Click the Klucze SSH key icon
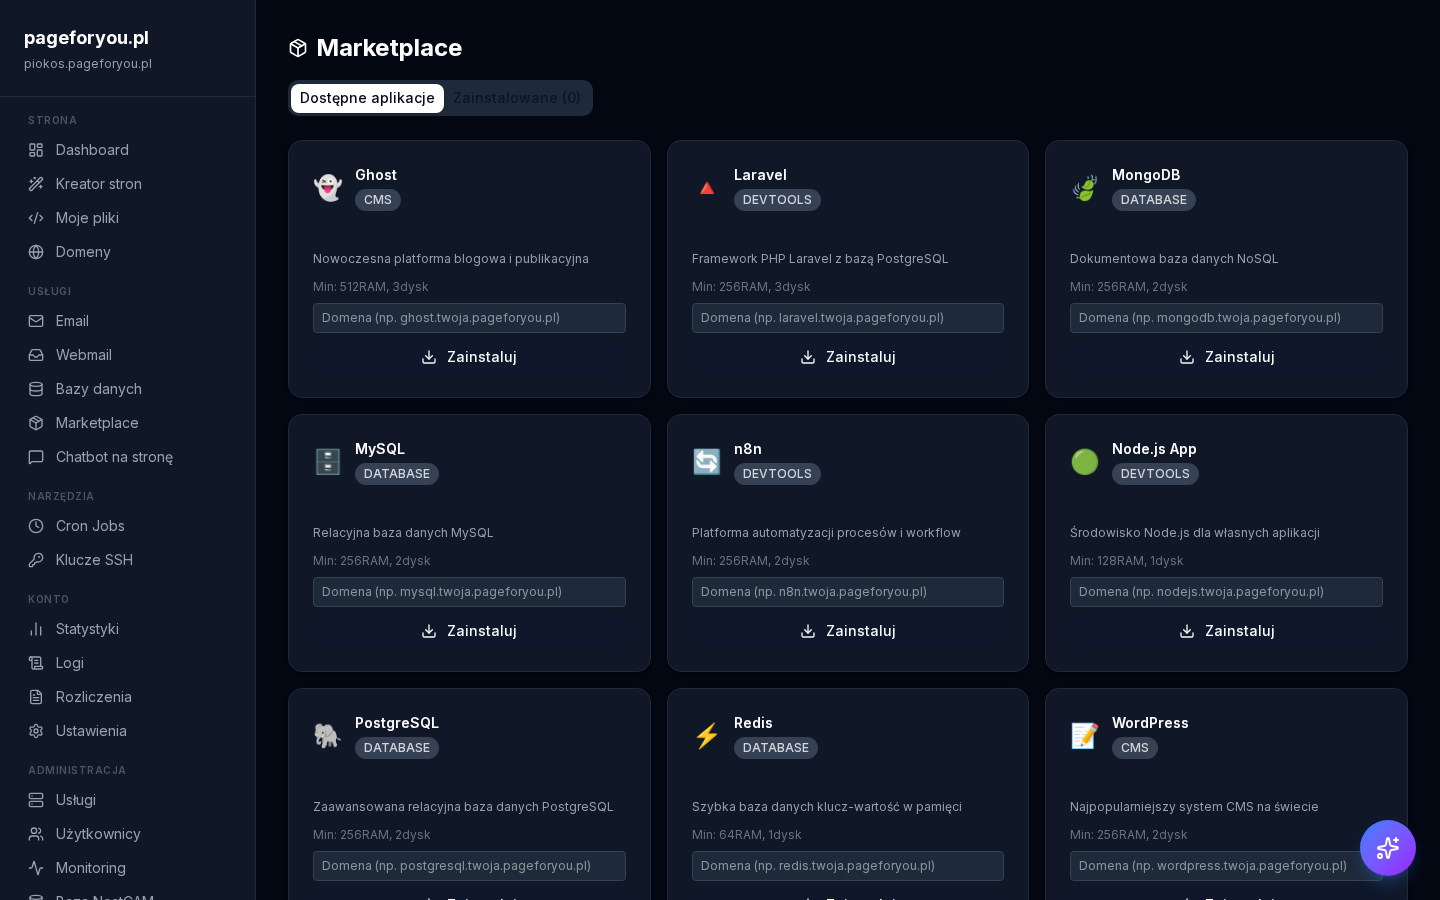1440x900 pixels. 36,560
